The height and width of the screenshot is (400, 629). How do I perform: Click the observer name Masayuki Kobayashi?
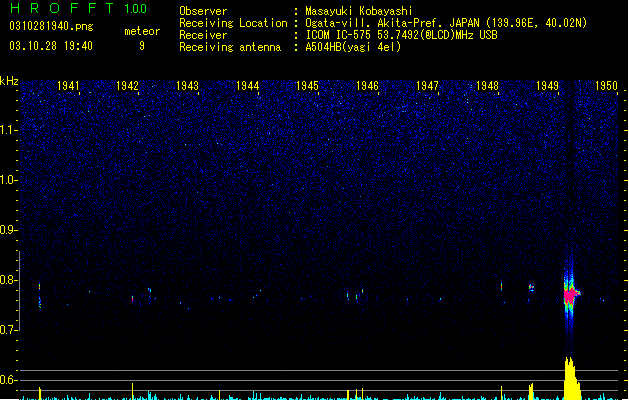click(x=359, y=11)
